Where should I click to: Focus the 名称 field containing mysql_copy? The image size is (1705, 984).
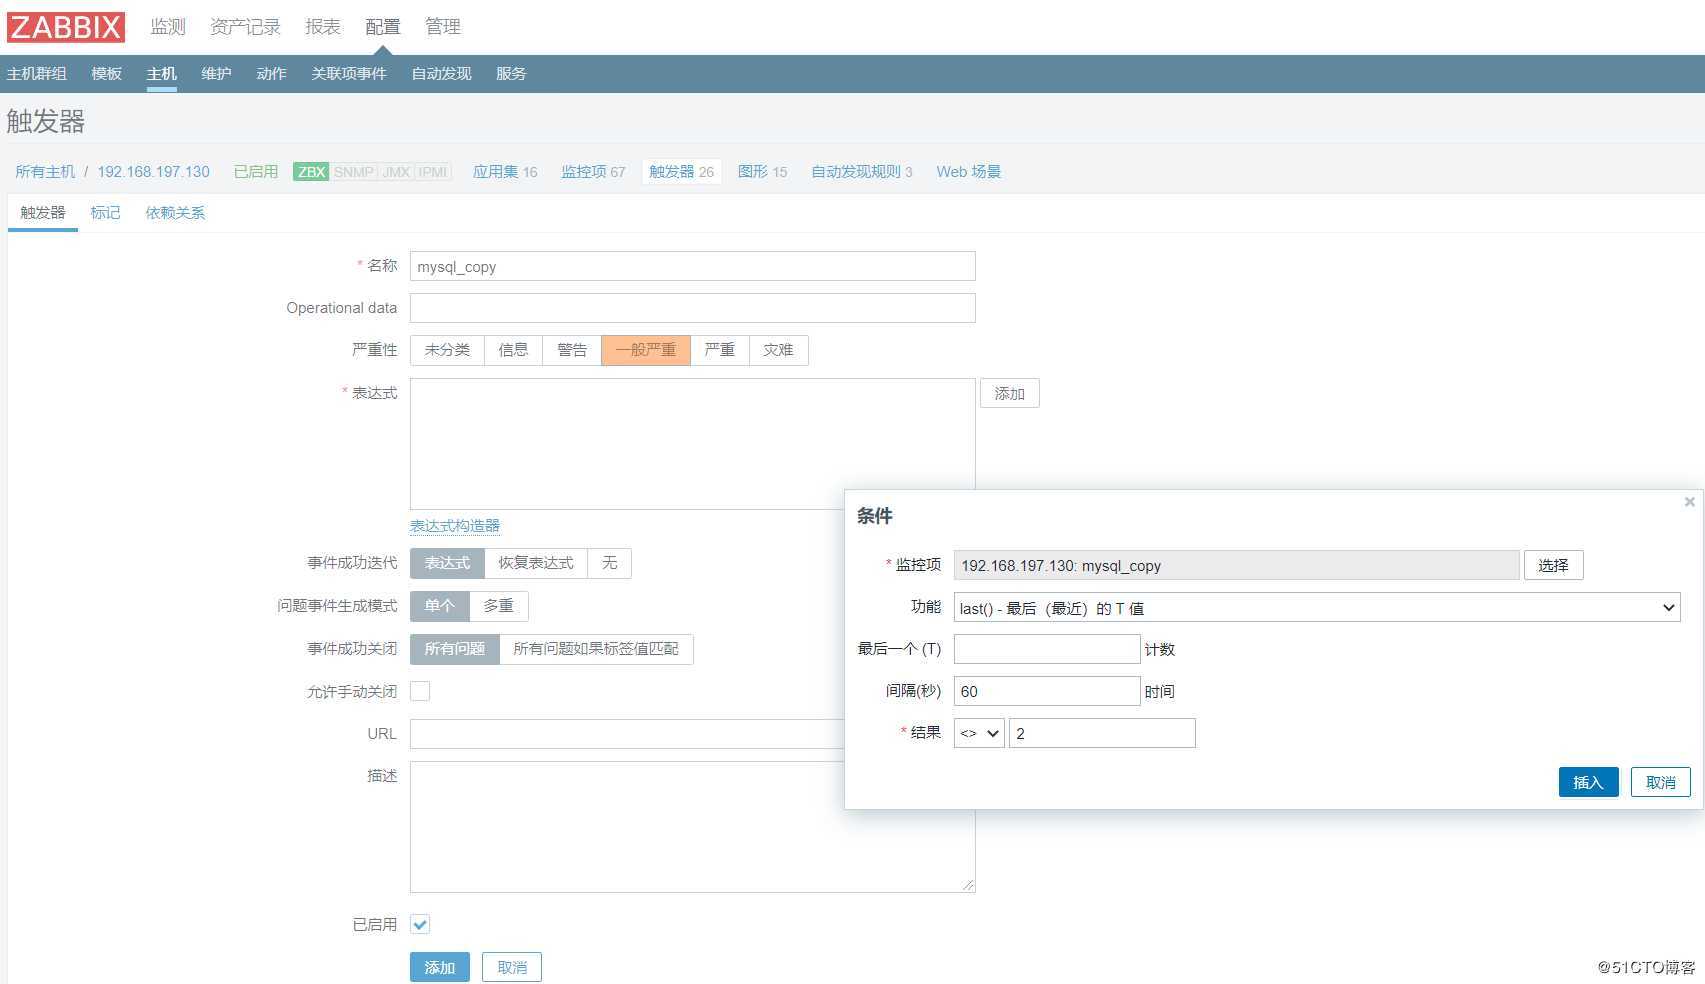coord(692,266)
